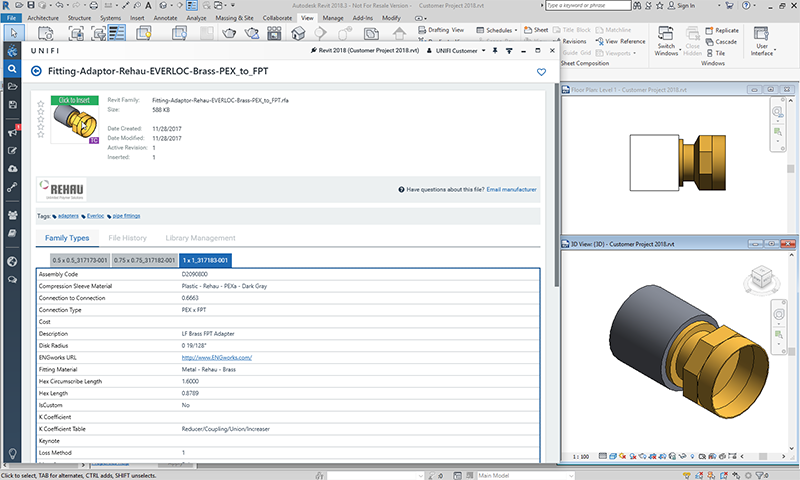Select the 0.75 x 0.75_317182-001 family type
The height and width of the screenshot is (480, 800).
pyautogui.click(x=144, y=260)
